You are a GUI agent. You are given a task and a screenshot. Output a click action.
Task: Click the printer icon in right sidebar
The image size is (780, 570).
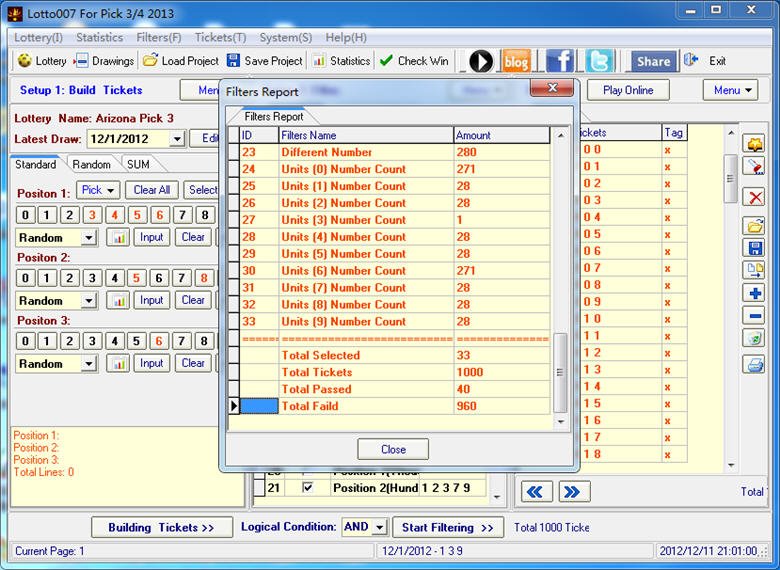[755, 365]
